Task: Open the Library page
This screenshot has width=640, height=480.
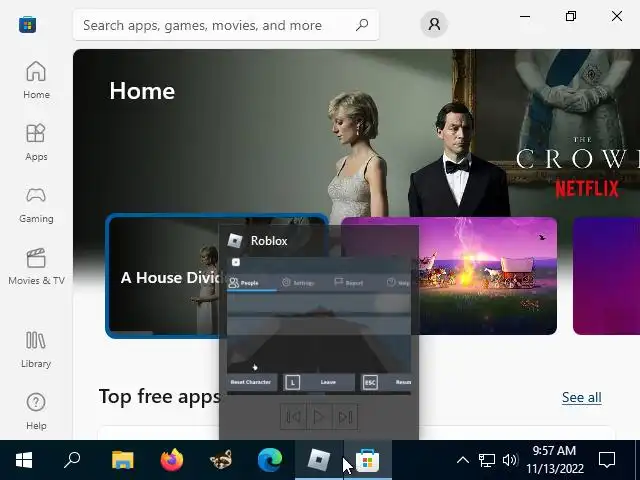Action: [36, 349]
